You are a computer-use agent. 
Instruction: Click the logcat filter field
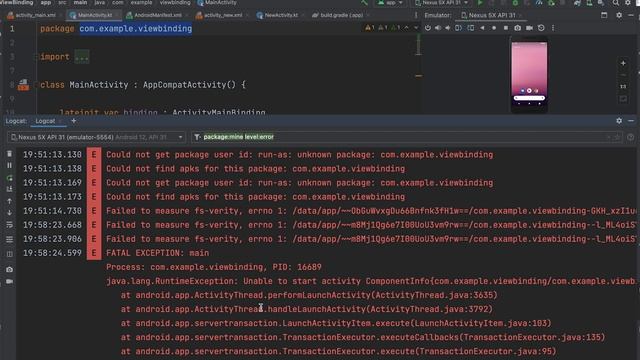(x=408, y=137)
